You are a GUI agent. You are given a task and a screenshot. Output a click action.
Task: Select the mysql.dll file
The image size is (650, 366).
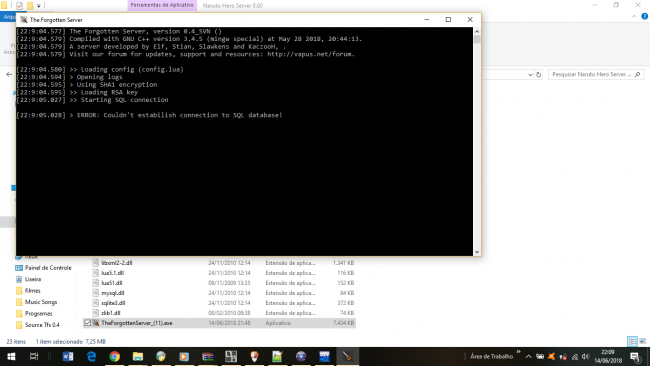pyautogui.click(x=113, y=293)
